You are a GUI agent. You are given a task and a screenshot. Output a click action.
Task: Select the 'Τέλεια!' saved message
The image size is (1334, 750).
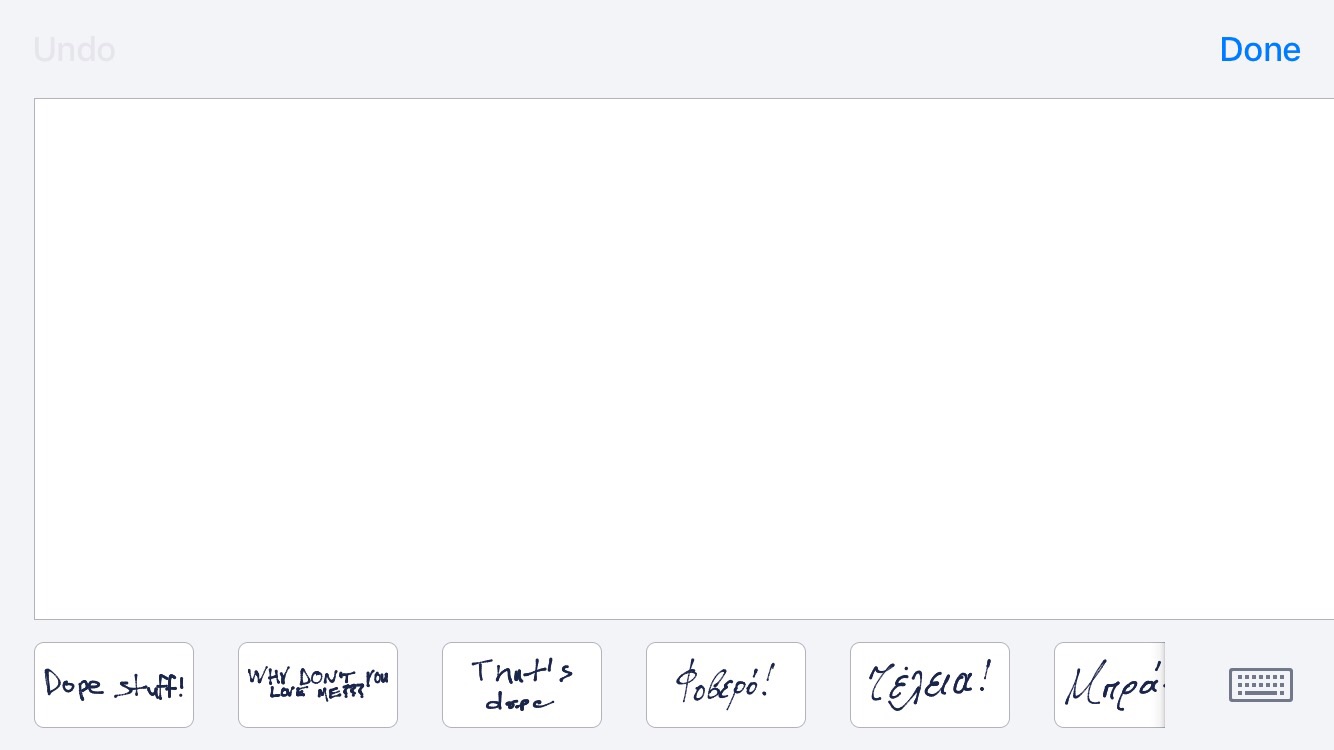pos(930,685)
